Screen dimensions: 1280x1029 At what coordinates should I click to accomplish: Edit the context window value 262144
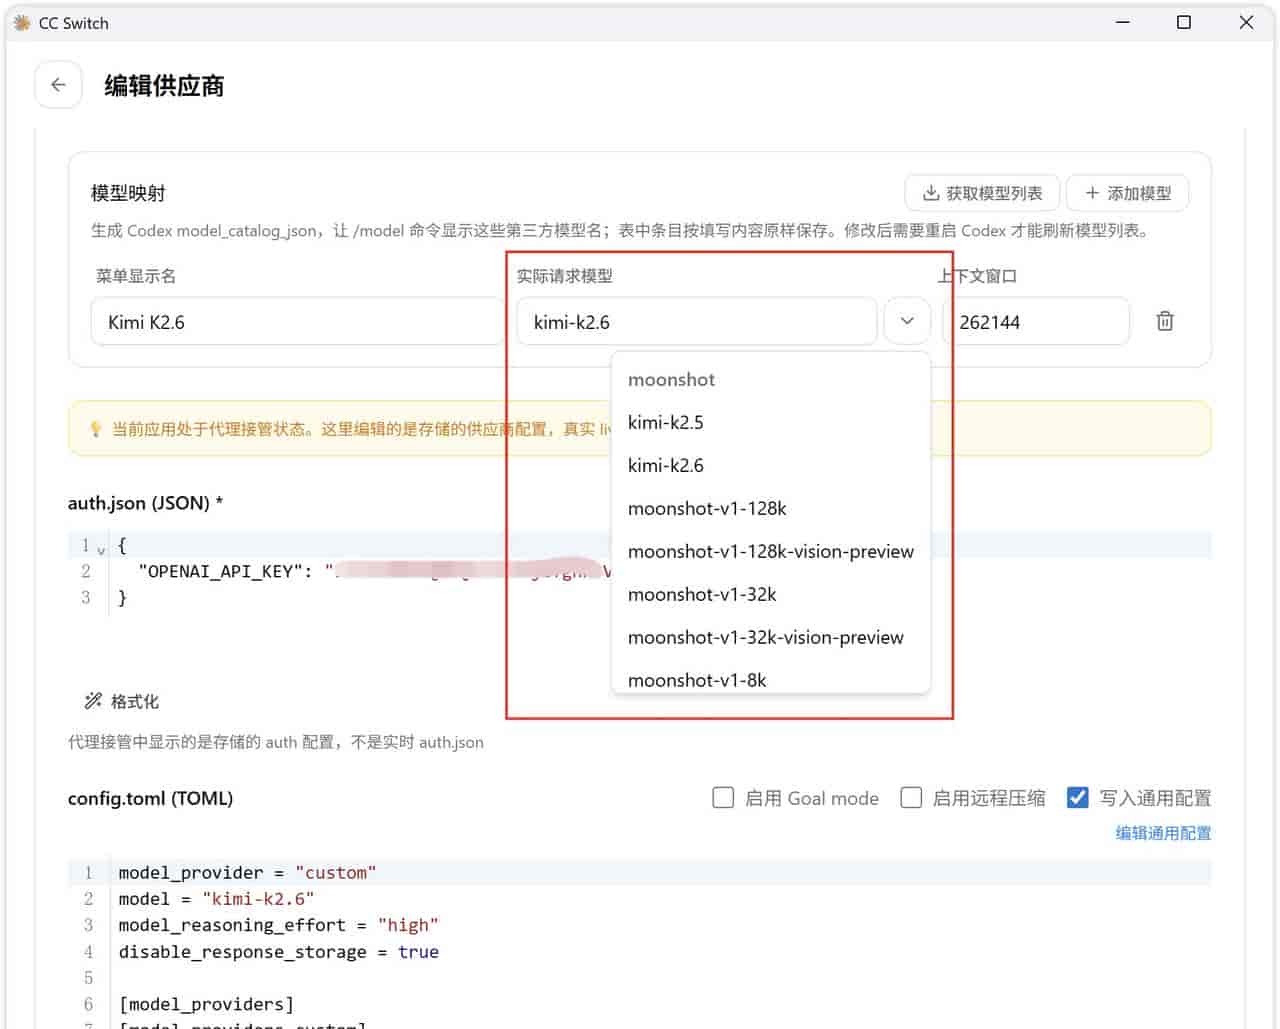click(1036, 322)
